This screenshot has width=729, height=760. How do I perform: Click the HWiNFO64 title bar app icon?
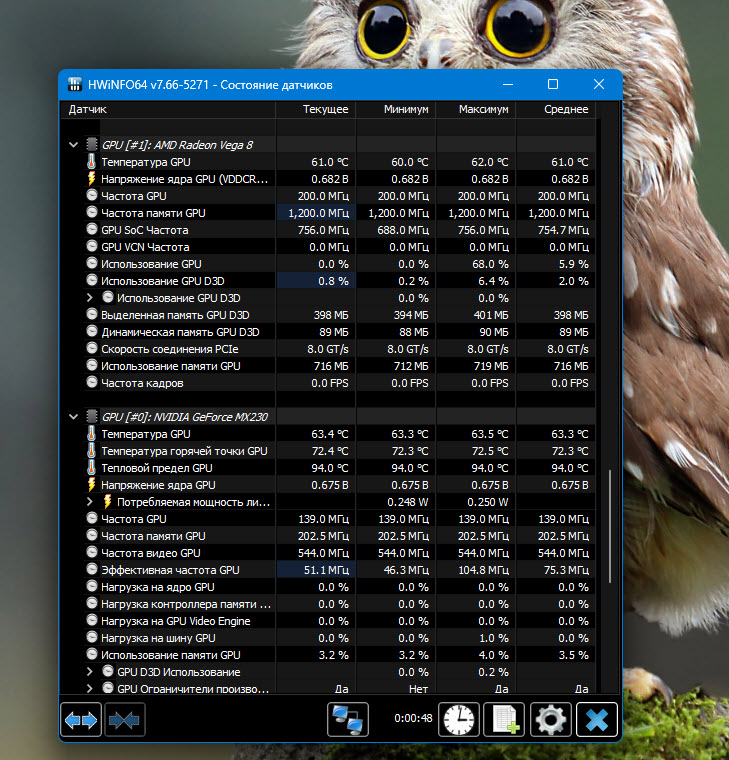click(75, 84)
